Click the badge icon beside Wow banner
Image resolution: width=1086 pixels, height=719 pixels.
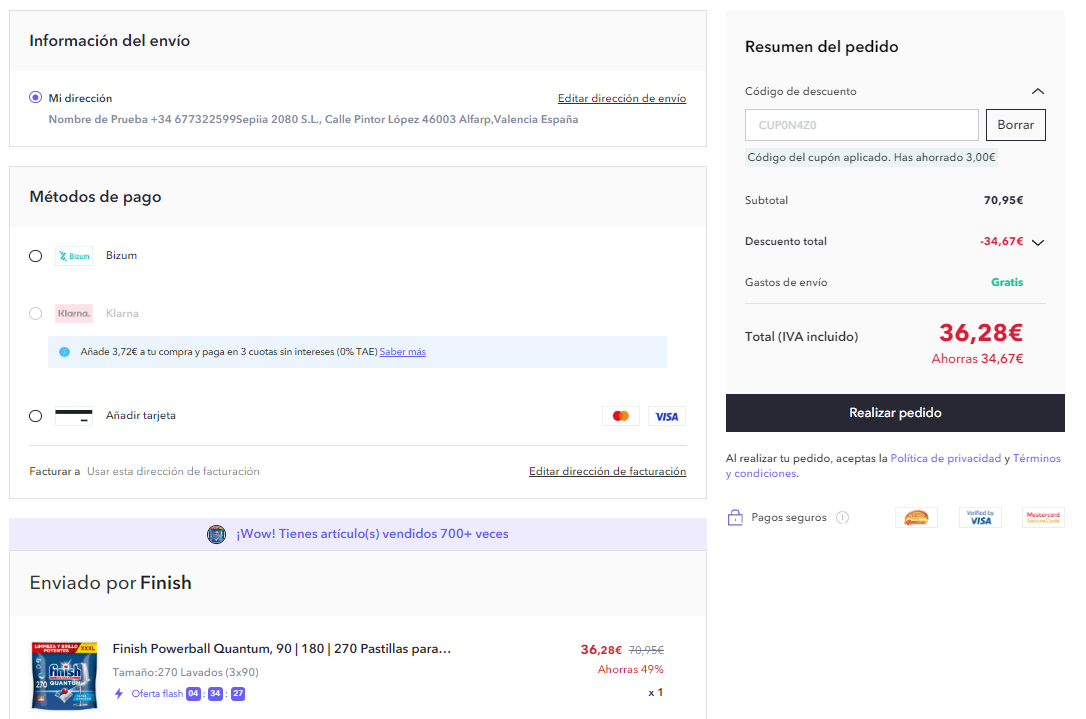(217, 535)
